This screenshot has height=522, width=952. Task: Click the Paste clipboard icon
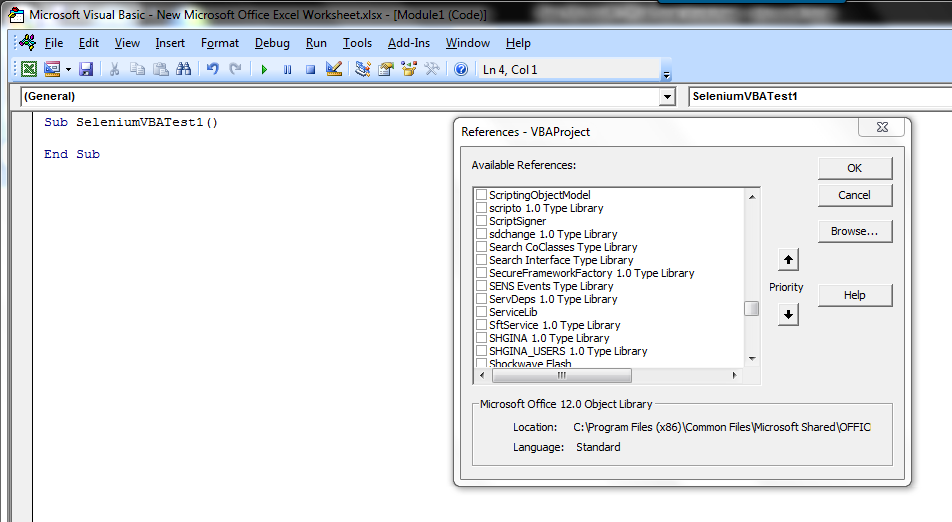point(161,69)
